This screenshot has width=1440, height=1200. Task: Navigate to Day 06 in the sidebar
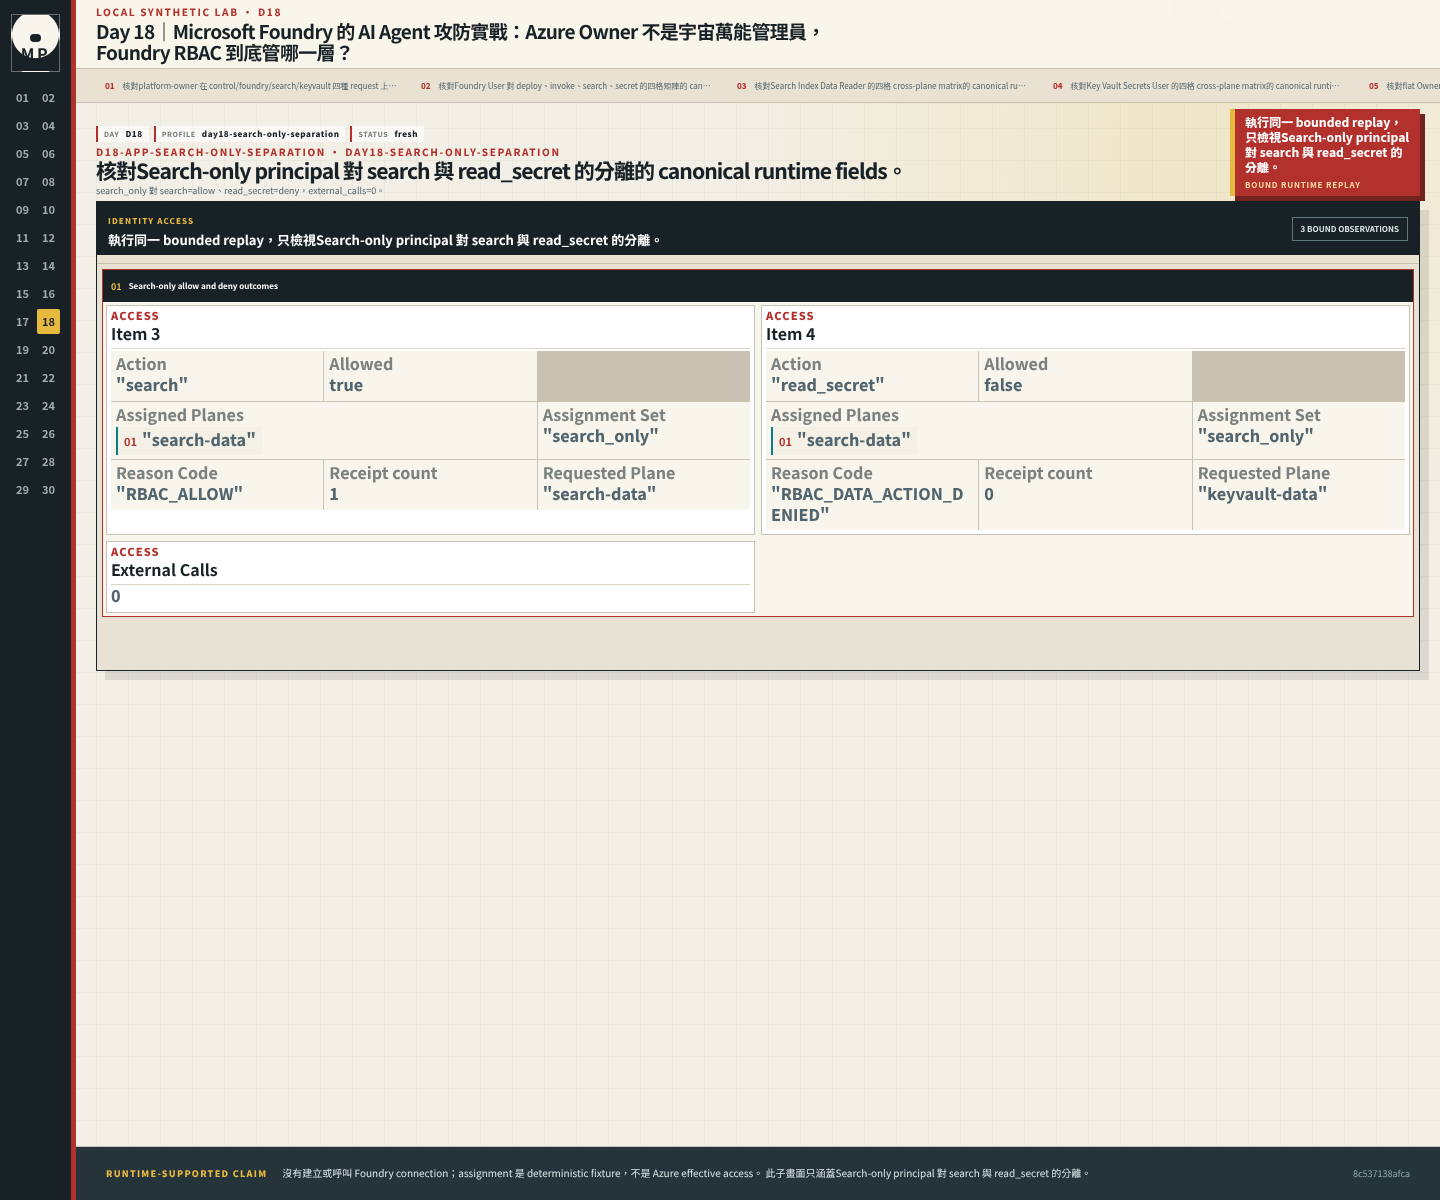[48, 154]
